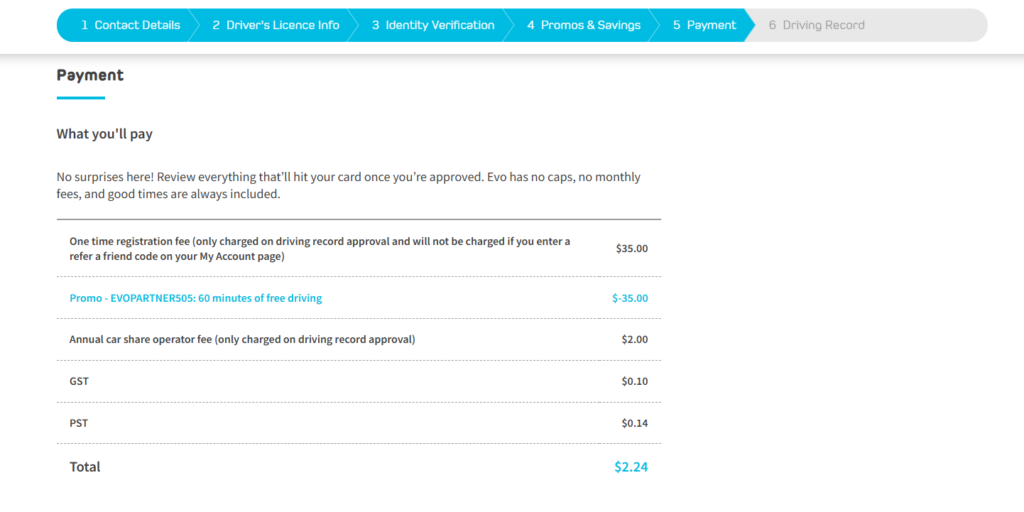Click the Annual car share operator fee text

(242, 340)
